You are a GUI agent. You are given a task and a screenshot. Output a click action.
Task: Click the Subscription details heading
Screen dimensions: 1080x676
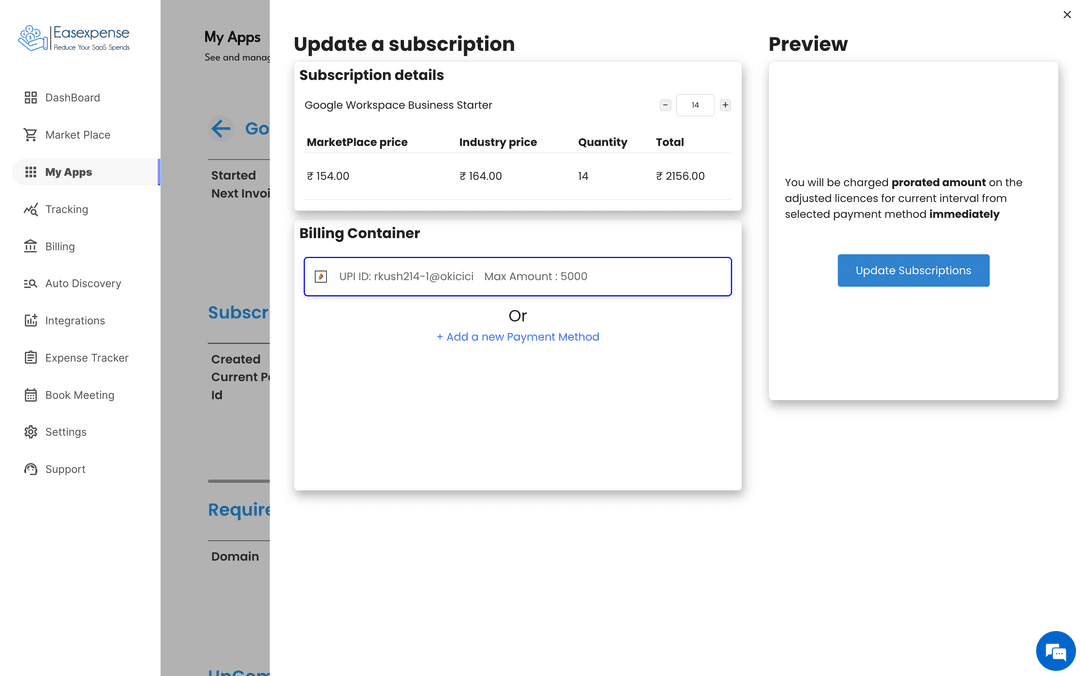(371, 75)
